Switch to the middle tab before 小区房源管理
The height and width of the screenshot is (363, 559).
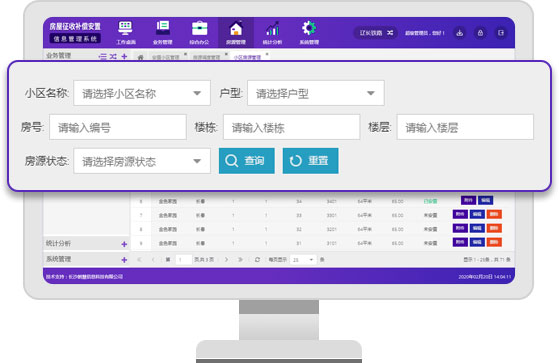[206, 57]
